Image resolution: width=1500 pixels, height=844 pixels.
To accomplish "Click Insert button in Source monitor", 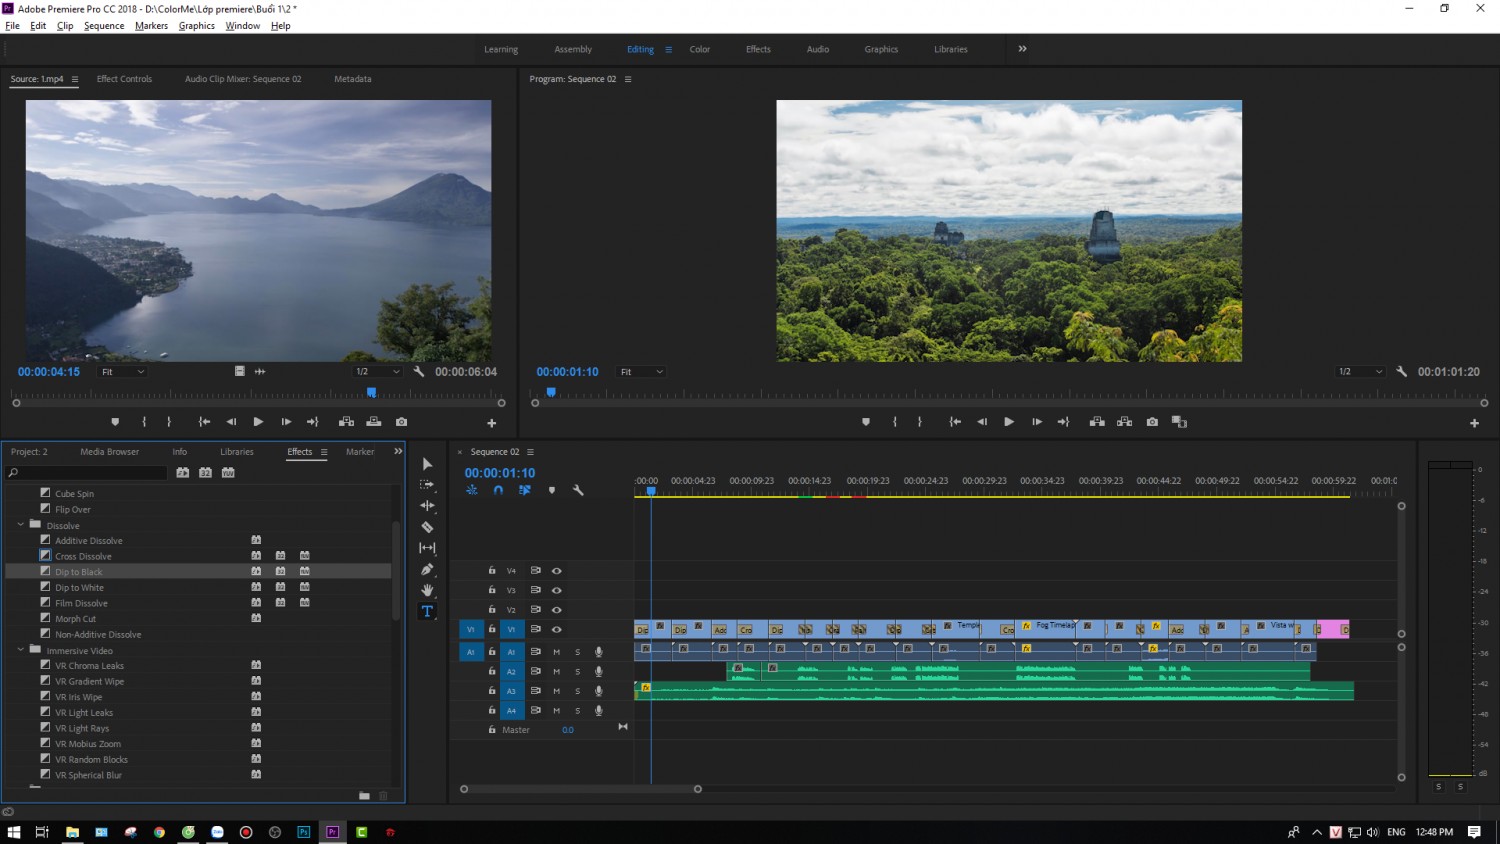I will pyautogui.click(x=346, y=422).
